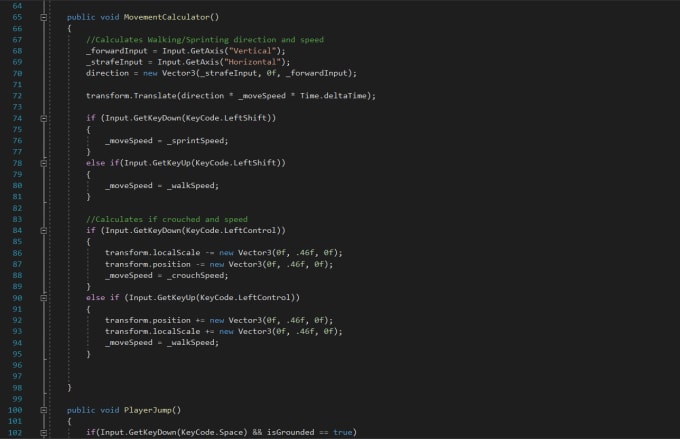Viewport: 680px width, 439px height.
Task: Collapse the LeftShift GetKeyDown if block on line 74
Action: point(44,118)
